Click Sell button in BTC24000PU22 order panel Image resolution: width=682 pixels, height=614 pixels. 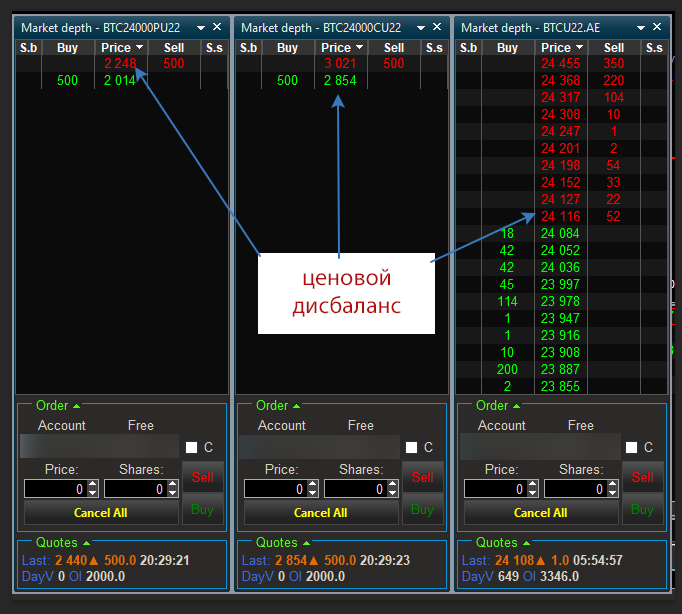pos(203,477)
